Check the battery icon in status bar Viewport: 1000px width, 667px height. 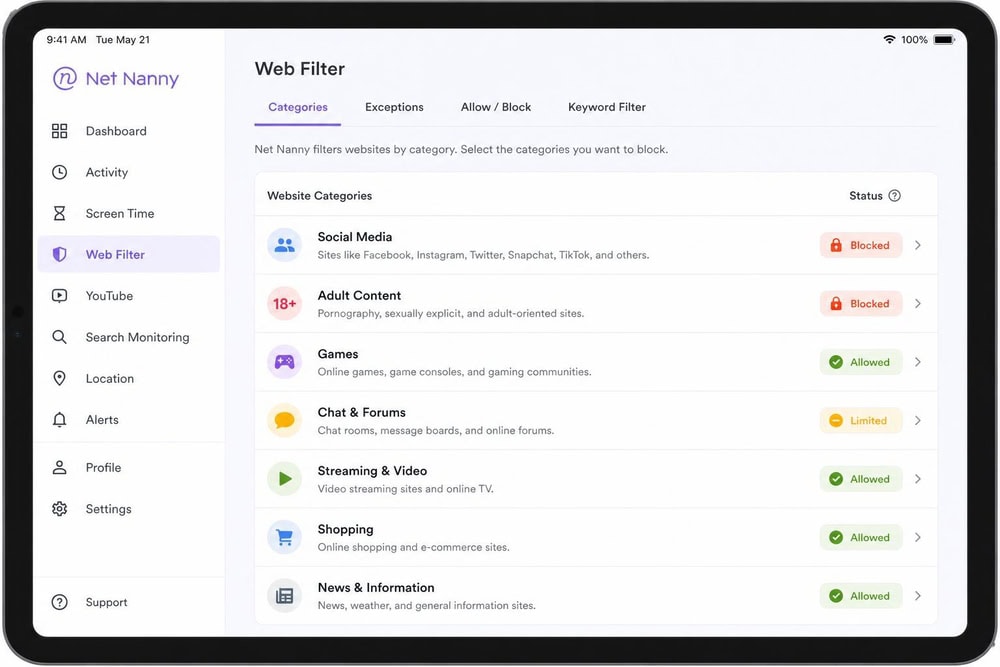945,40
